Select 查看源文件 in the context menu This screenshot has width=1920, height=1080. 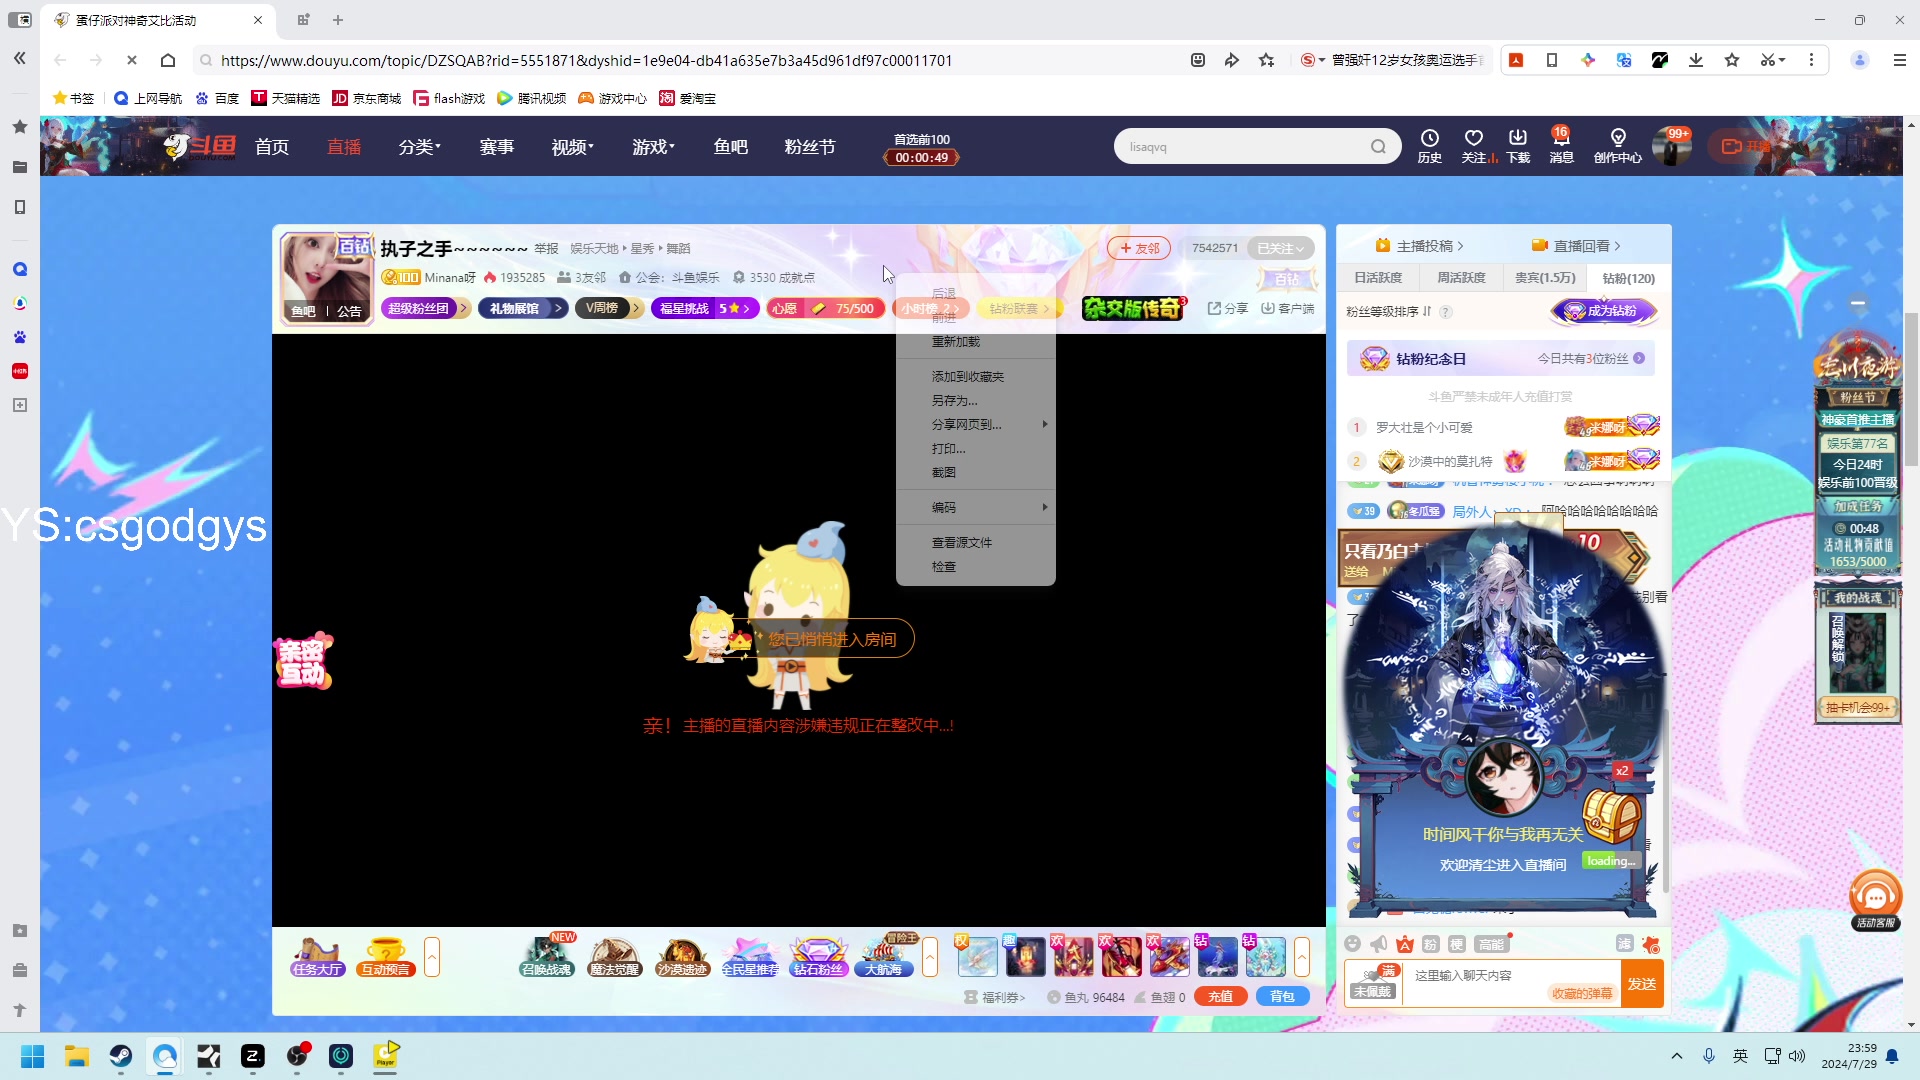(x=976, y=542)
